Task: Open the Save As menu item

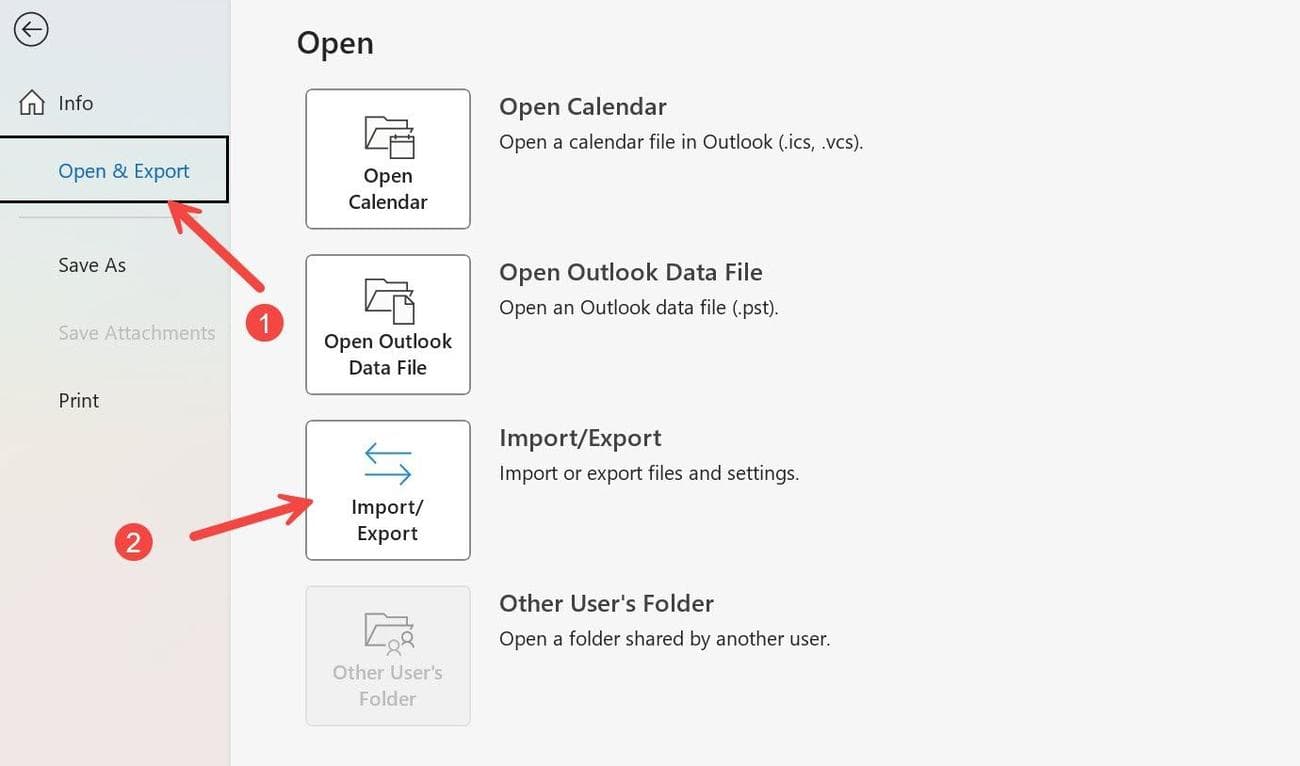Action: pyautogui.click(x=92, y=265)
